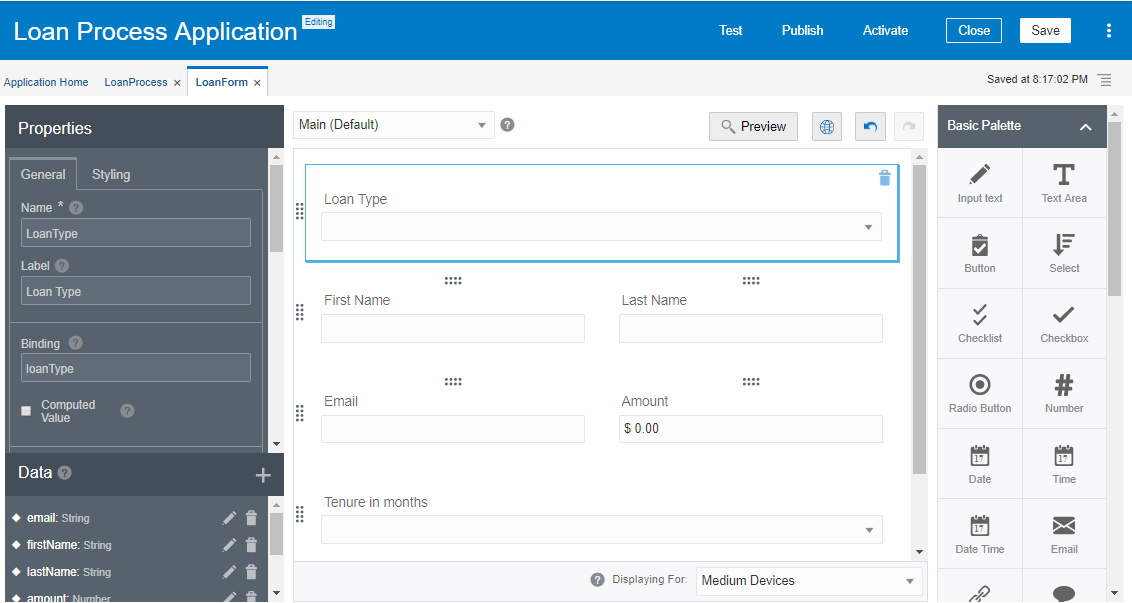Viewport: 1132px width, 603px height.
Task: Click the column handle above First Name
Action: click(x=453, y=280)
